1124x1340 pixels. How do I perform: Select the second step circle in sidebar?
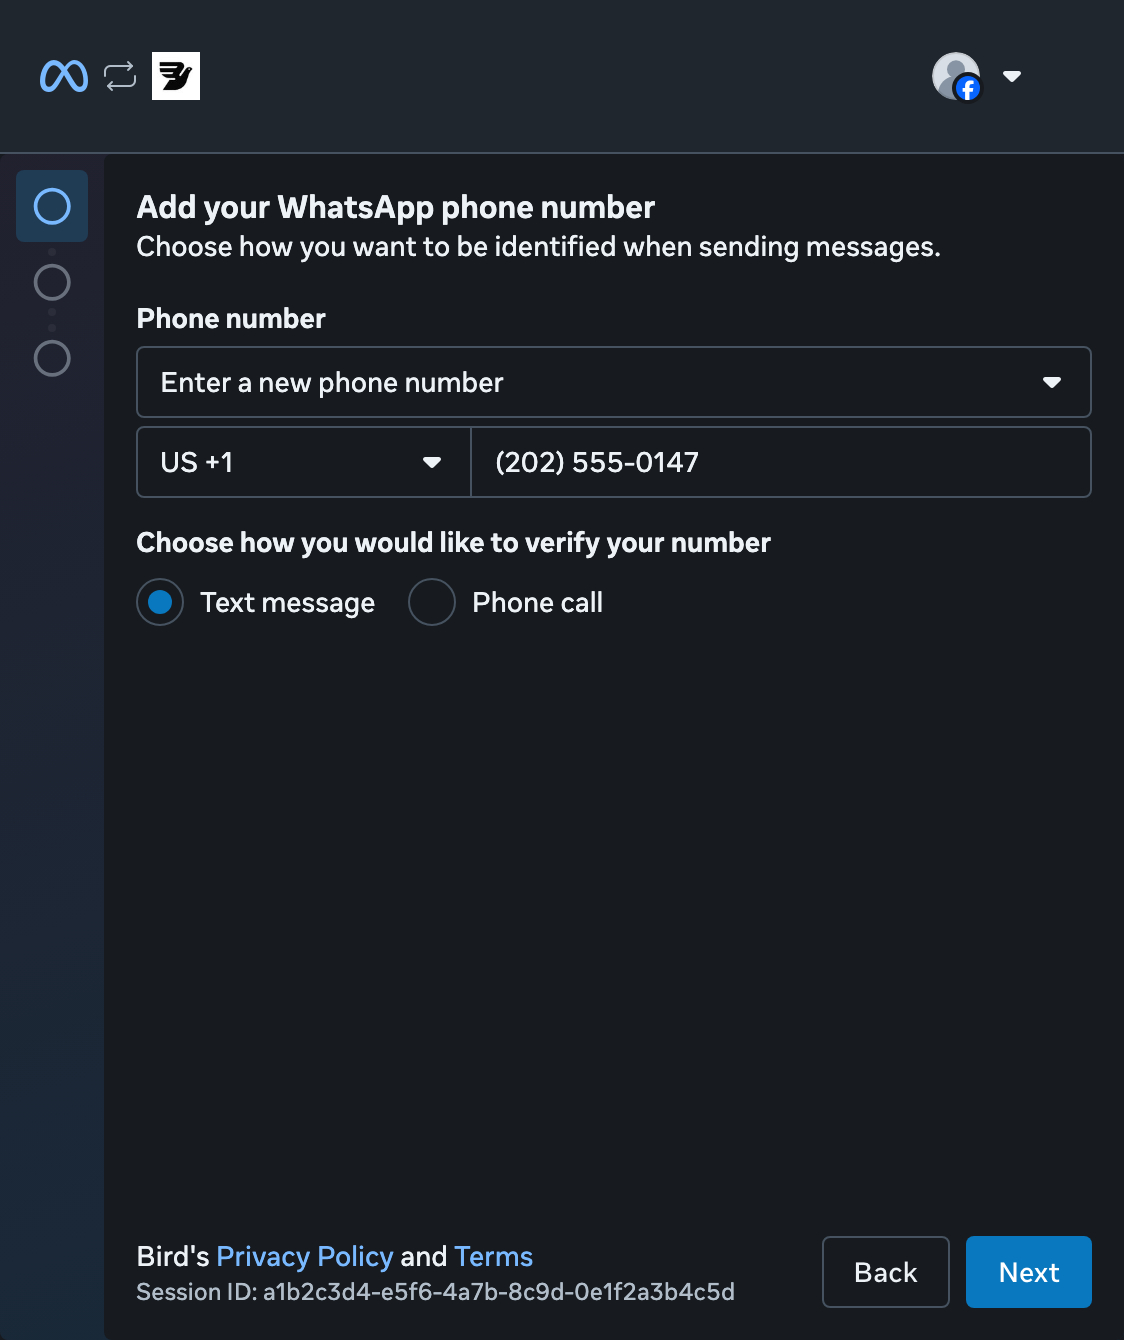[52, 282]
